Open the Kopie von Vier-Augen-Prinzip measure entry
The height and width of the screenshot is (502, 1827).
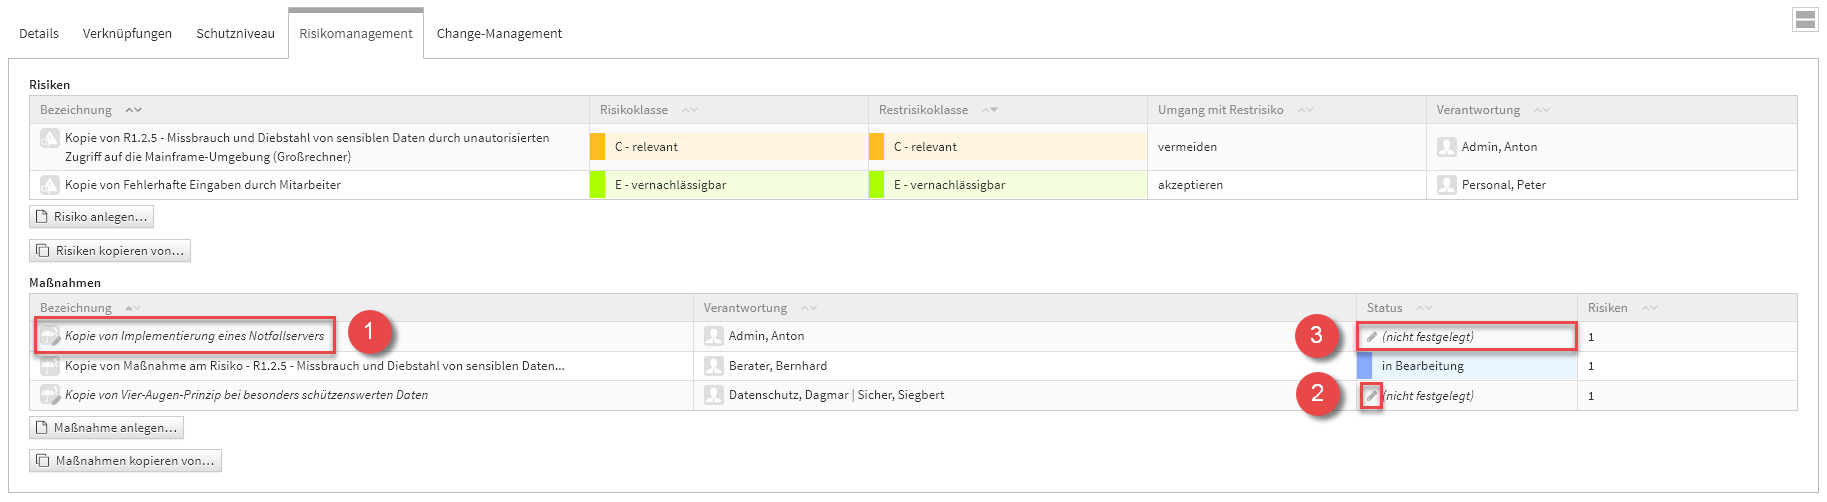[246, 395]
